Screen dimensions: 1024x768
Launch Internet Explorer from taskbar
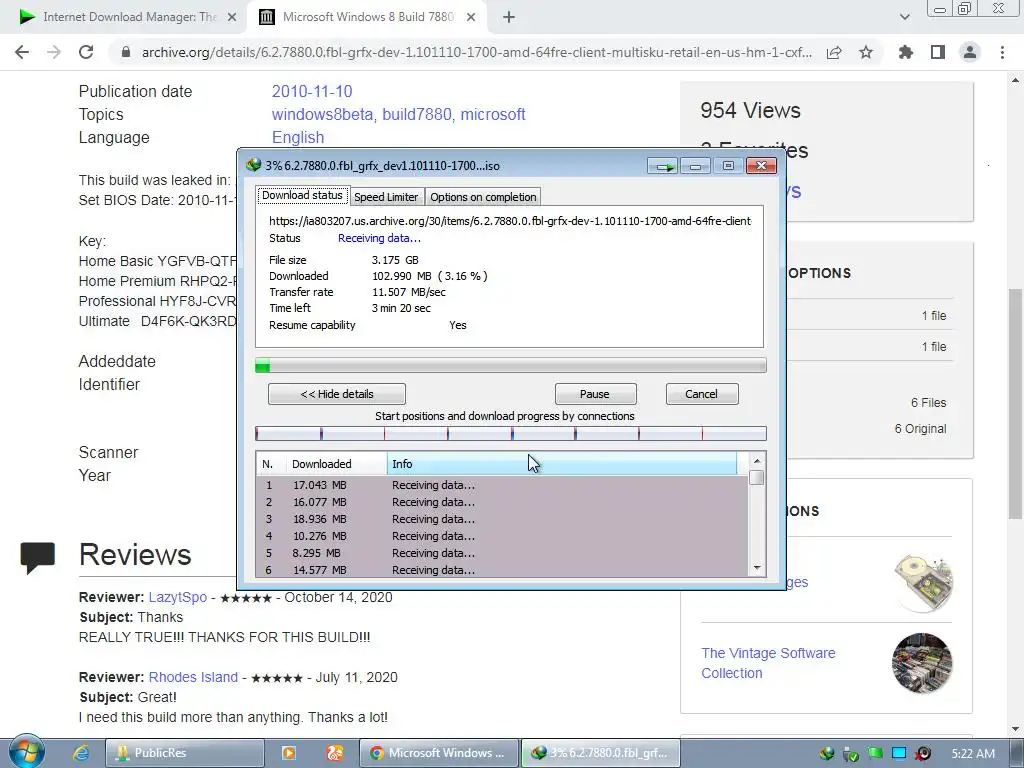(x=81, y=753)
